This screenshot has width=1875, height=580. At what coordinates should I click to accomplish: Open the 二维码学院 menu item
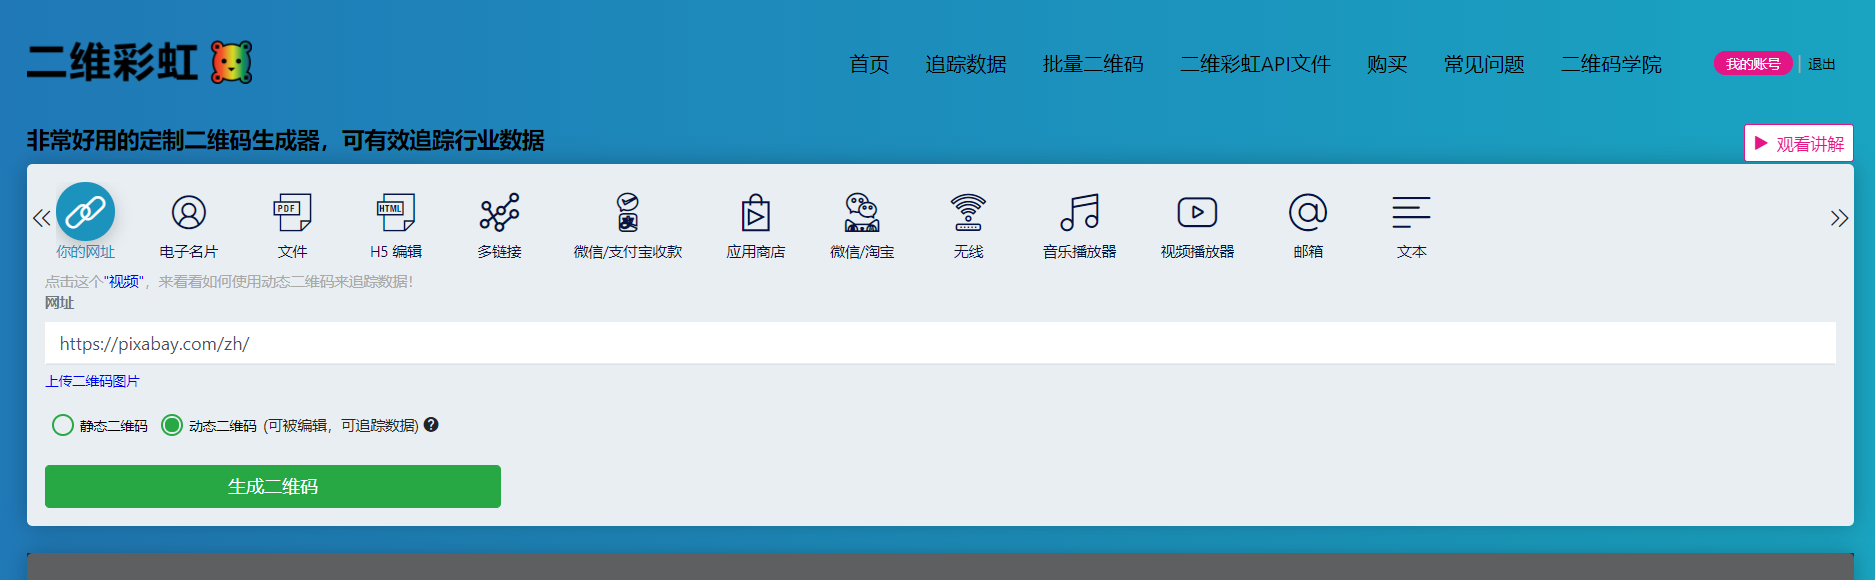1611,64
